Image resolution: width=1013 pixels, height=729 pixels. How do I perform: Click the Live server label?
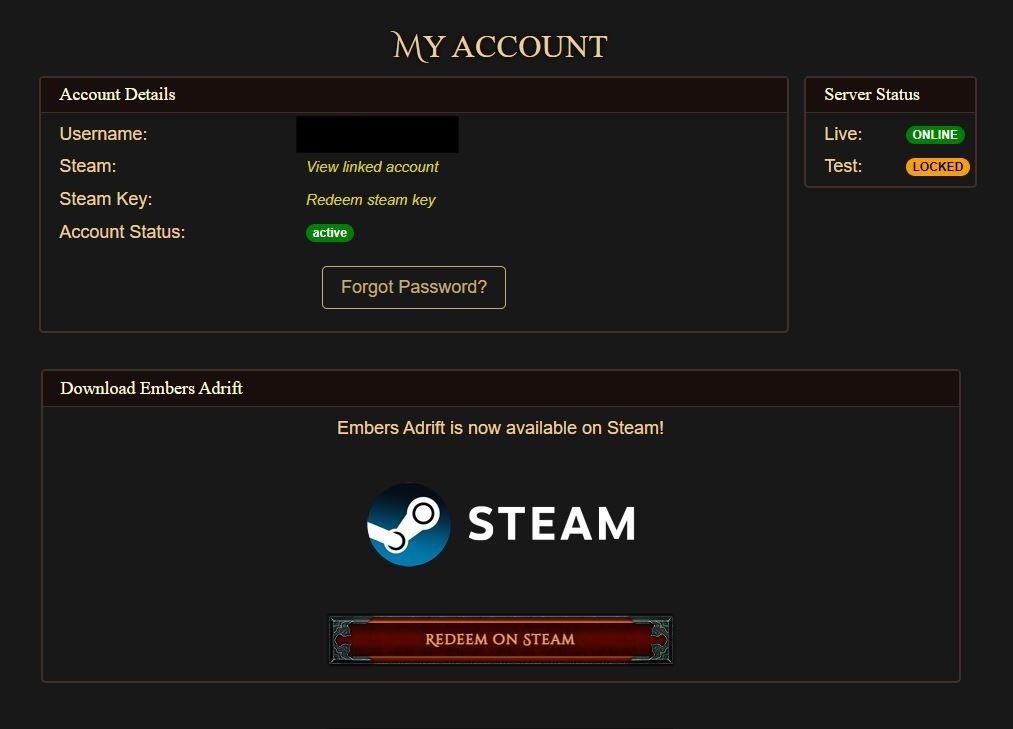(x=843, y=134)
